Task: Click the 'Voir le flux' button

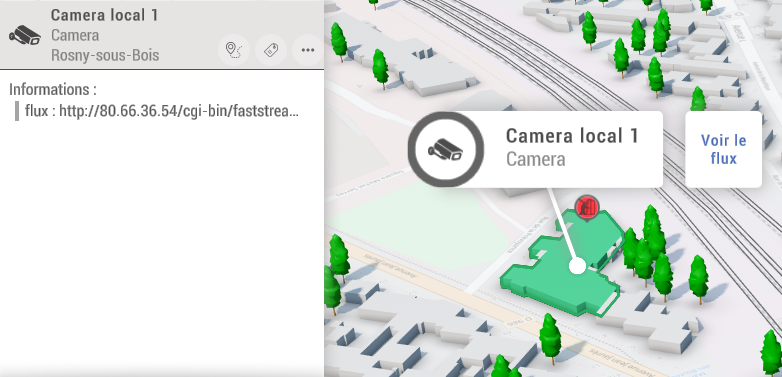Action: tap(724, 149)
